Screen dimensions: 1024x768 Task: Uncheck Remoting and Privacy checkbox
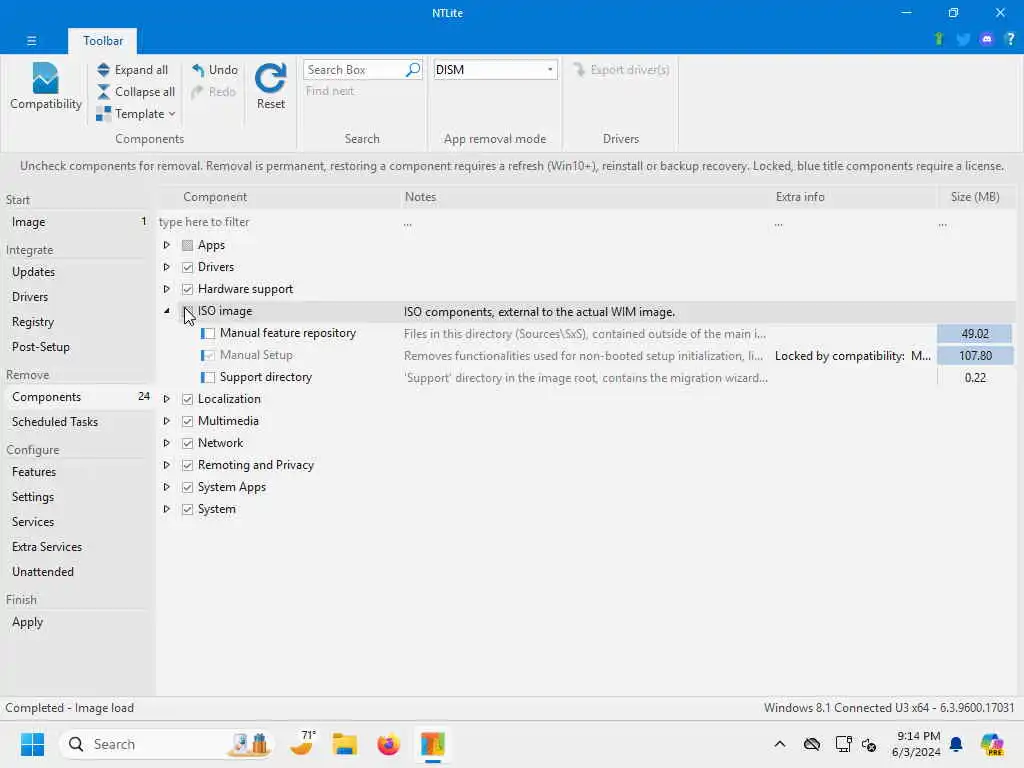[x=187, y=466]
